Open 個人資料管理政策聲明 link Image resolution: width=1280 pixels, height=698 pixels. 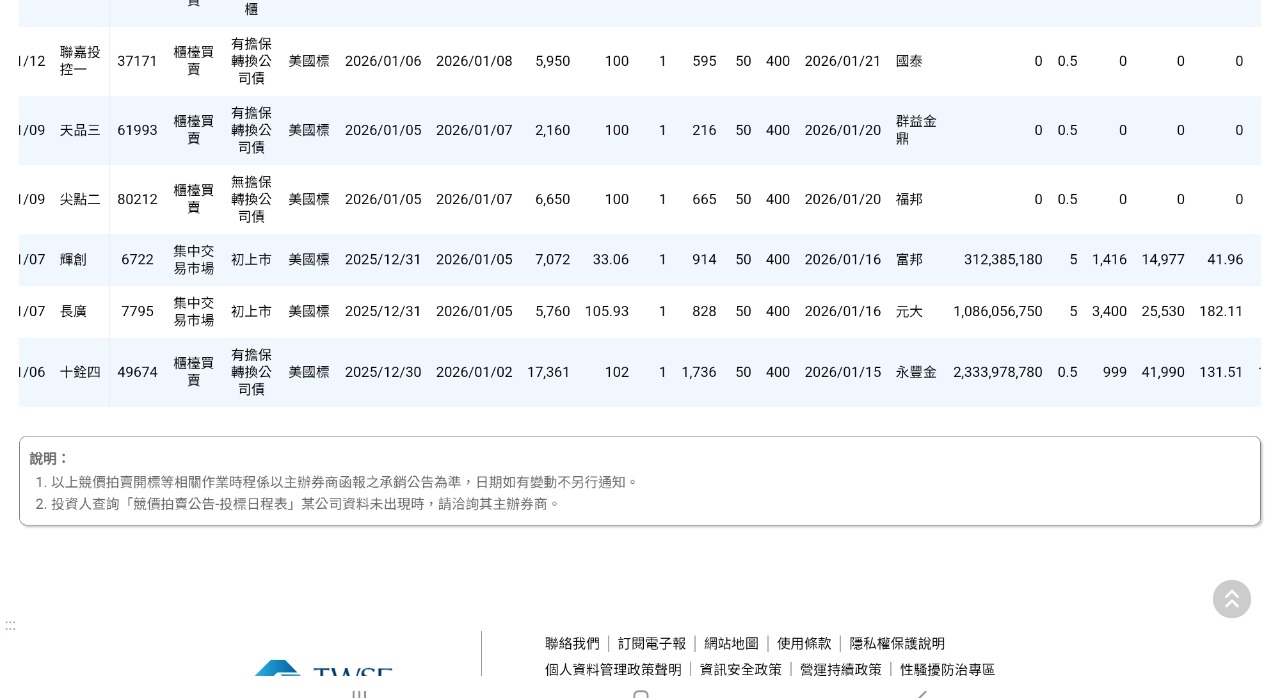click(613, 670)
